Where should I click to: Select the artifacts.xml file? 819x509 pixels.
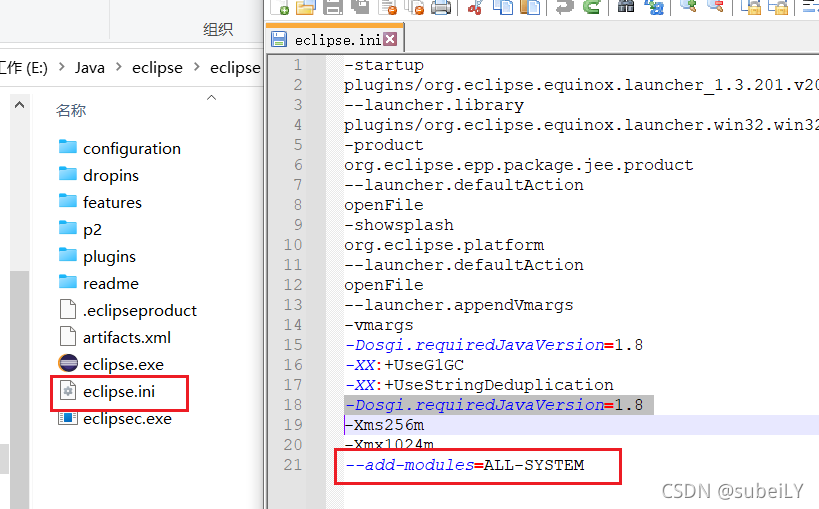click(x=127, y=338)
